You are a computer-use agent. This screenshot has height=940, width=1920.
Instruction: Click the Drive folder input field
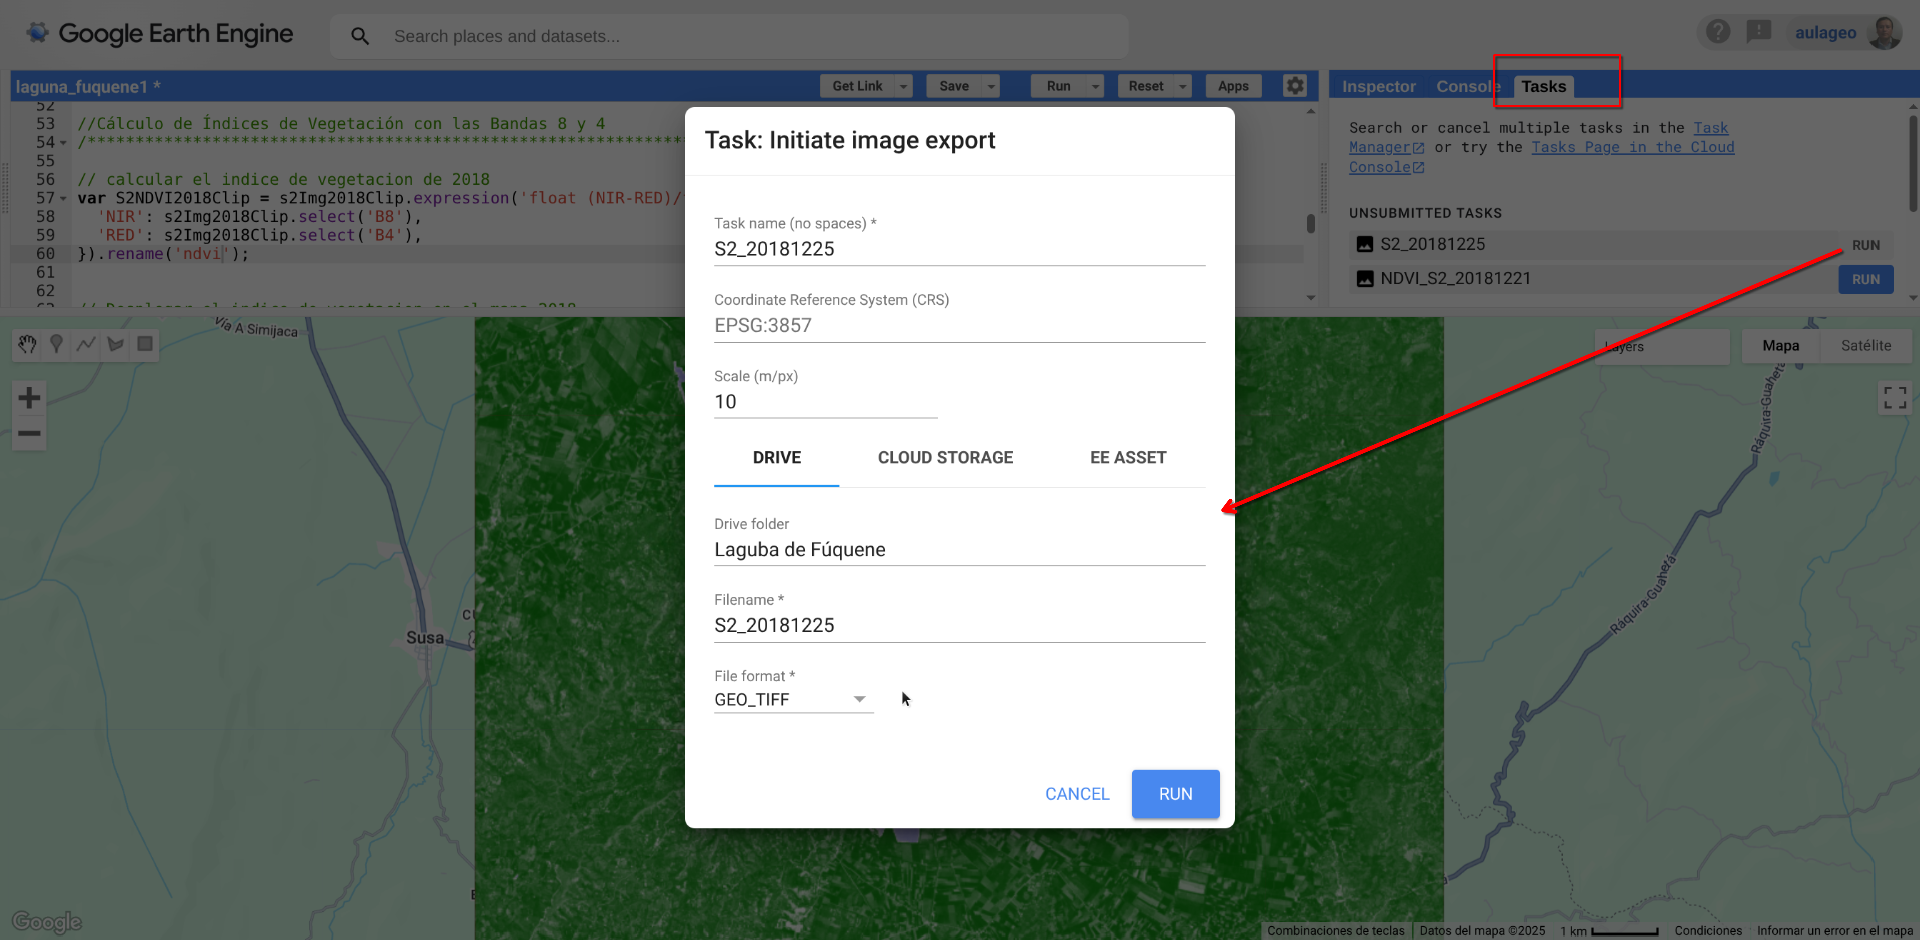(x=959, y=550)
